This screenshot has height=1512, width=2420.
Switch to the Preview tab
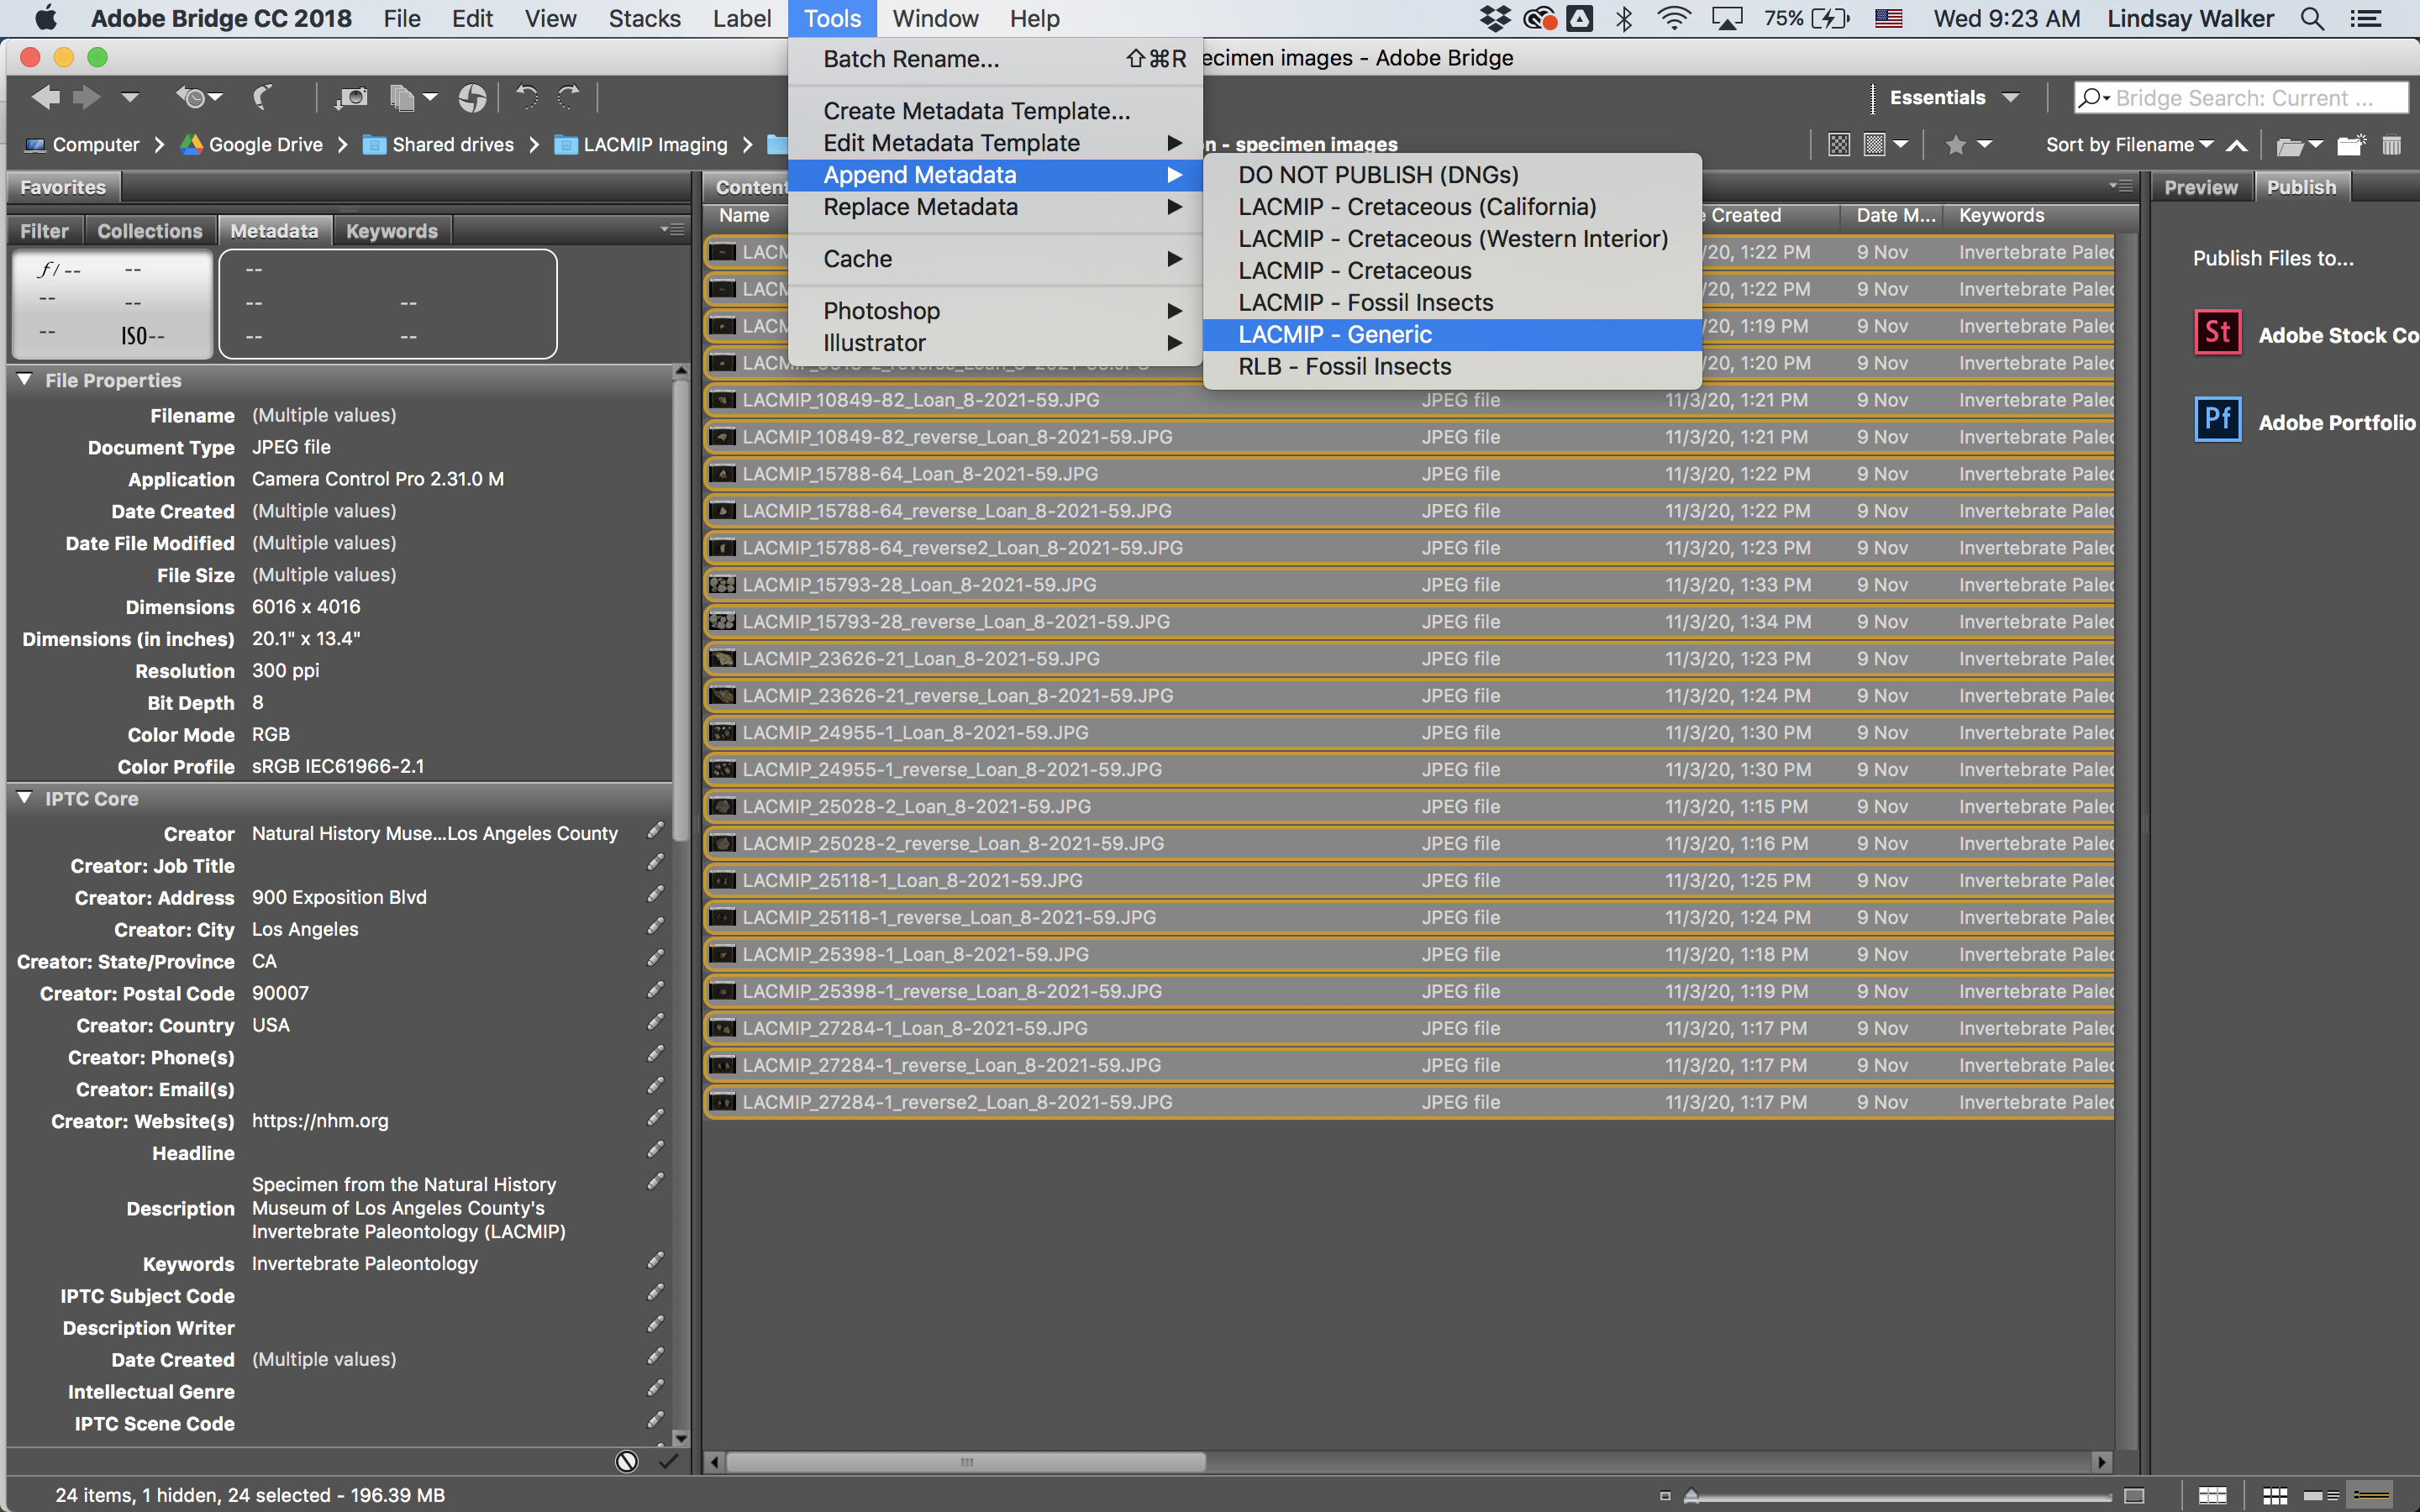[2200, 187]
